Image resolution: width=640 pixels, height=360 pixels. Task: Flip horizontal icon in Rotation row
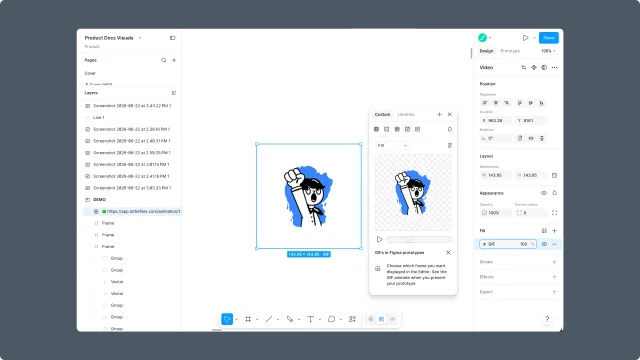531,138
